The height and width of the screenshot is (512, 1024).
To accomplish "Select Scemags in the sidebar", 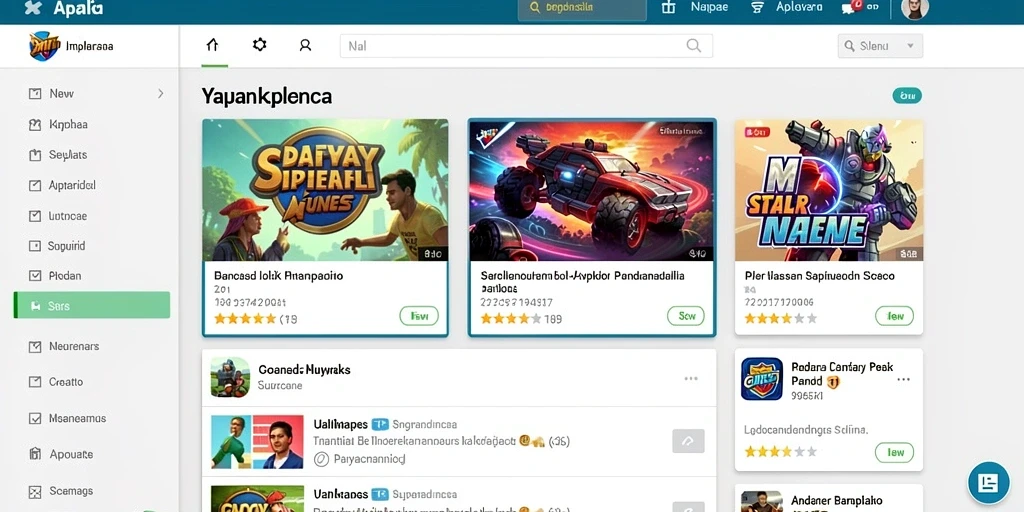I will (x=71, y=490).
